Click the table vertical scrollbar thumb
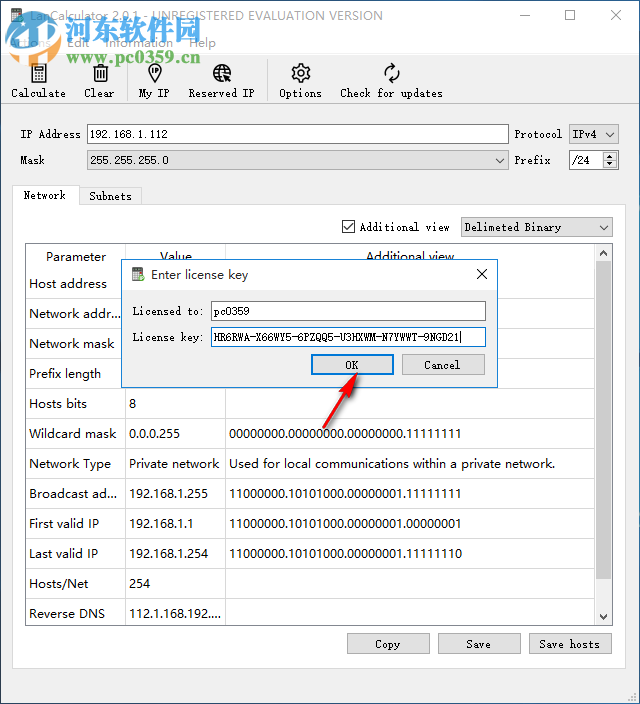 604,420
